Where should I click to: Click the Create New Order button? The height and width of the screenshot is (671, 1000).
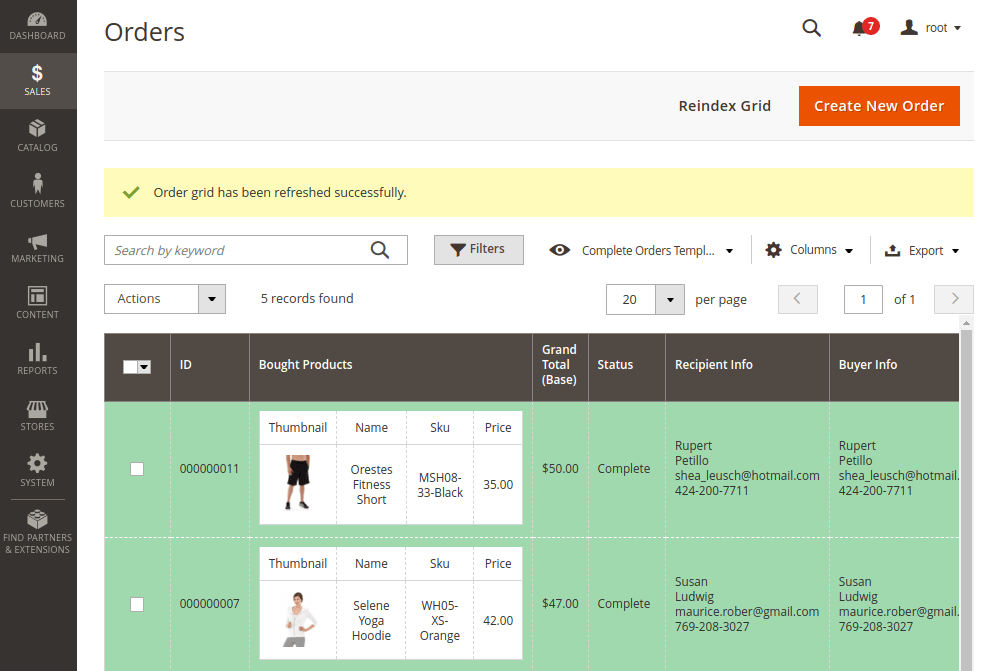[x=879, y=106]
